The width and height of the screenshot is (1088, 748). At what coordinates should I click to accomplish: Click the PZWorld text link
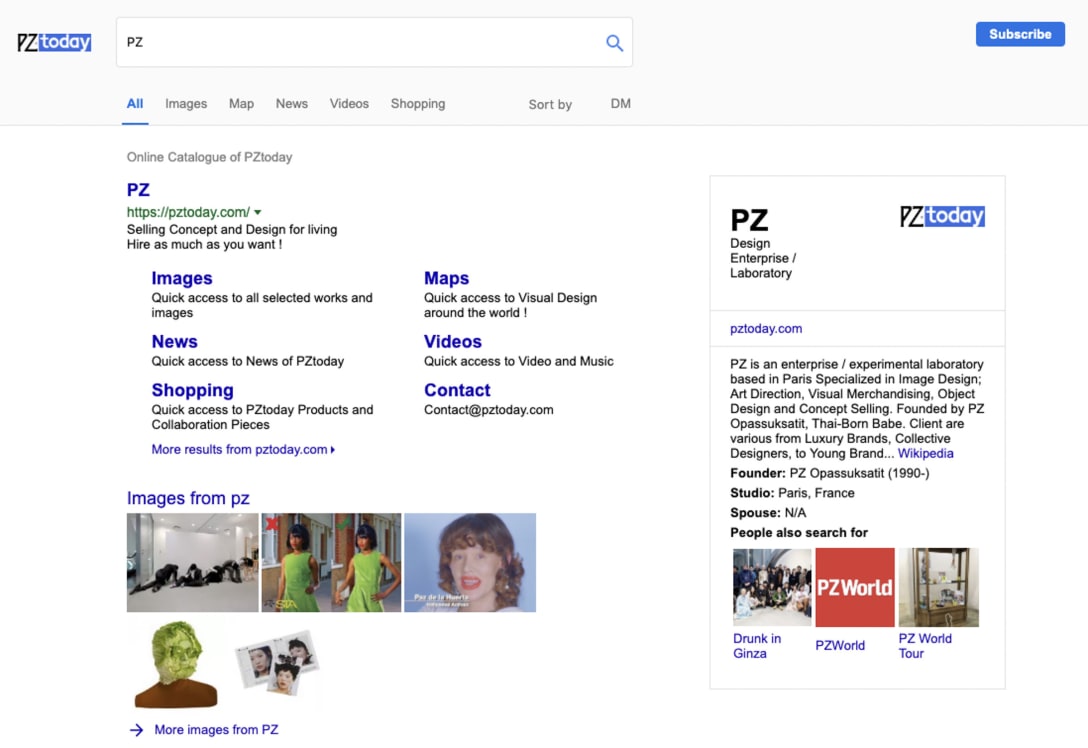click(x=840, y=646)
